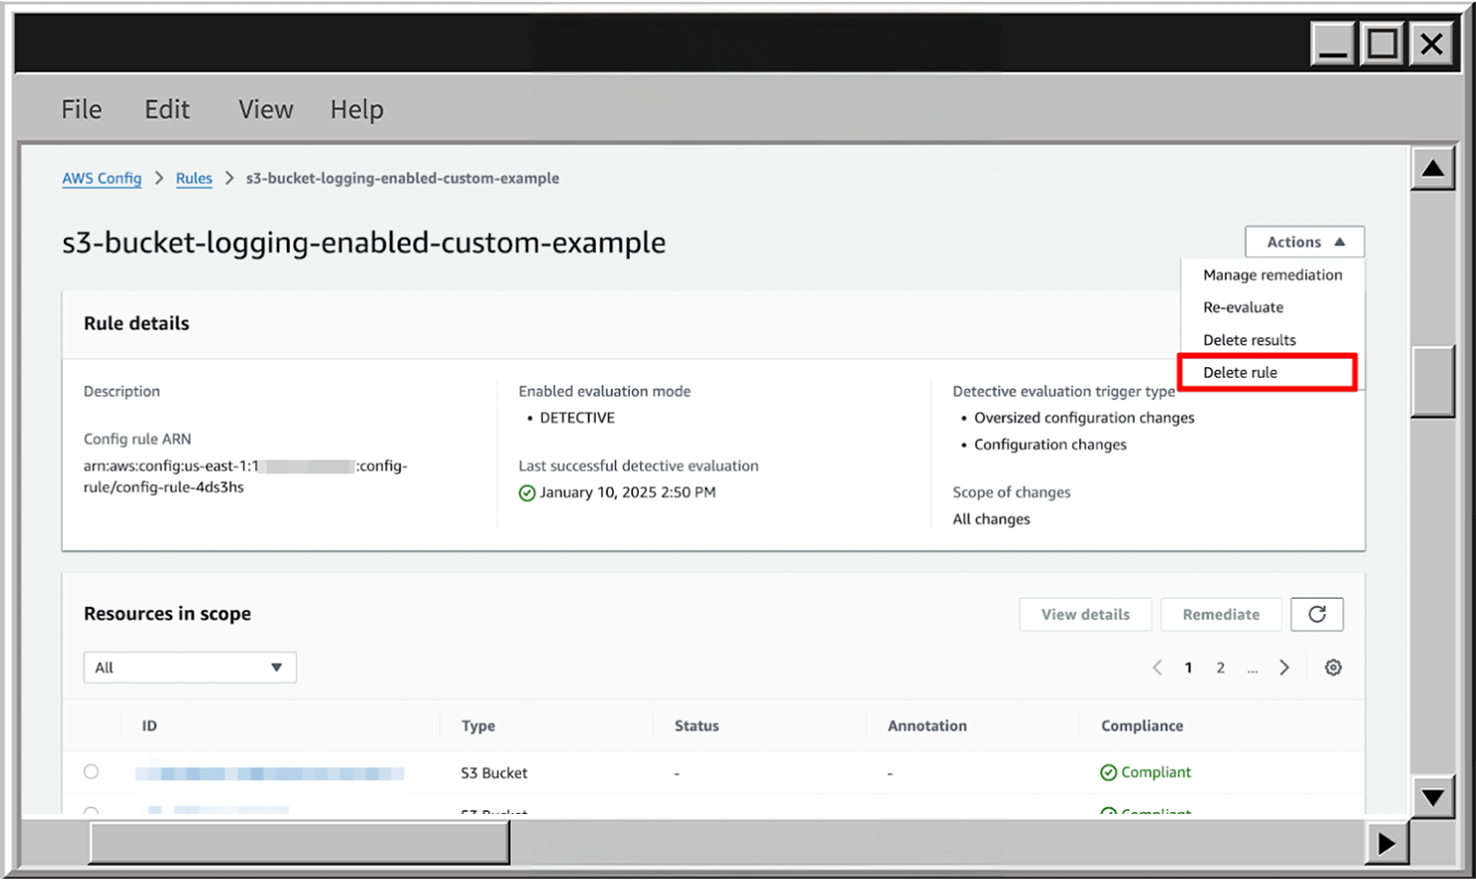Viewport: 1476px width, 880px height.
Task: Click the rule name page title
Action: pyautogui.click(x=364, y=242)
